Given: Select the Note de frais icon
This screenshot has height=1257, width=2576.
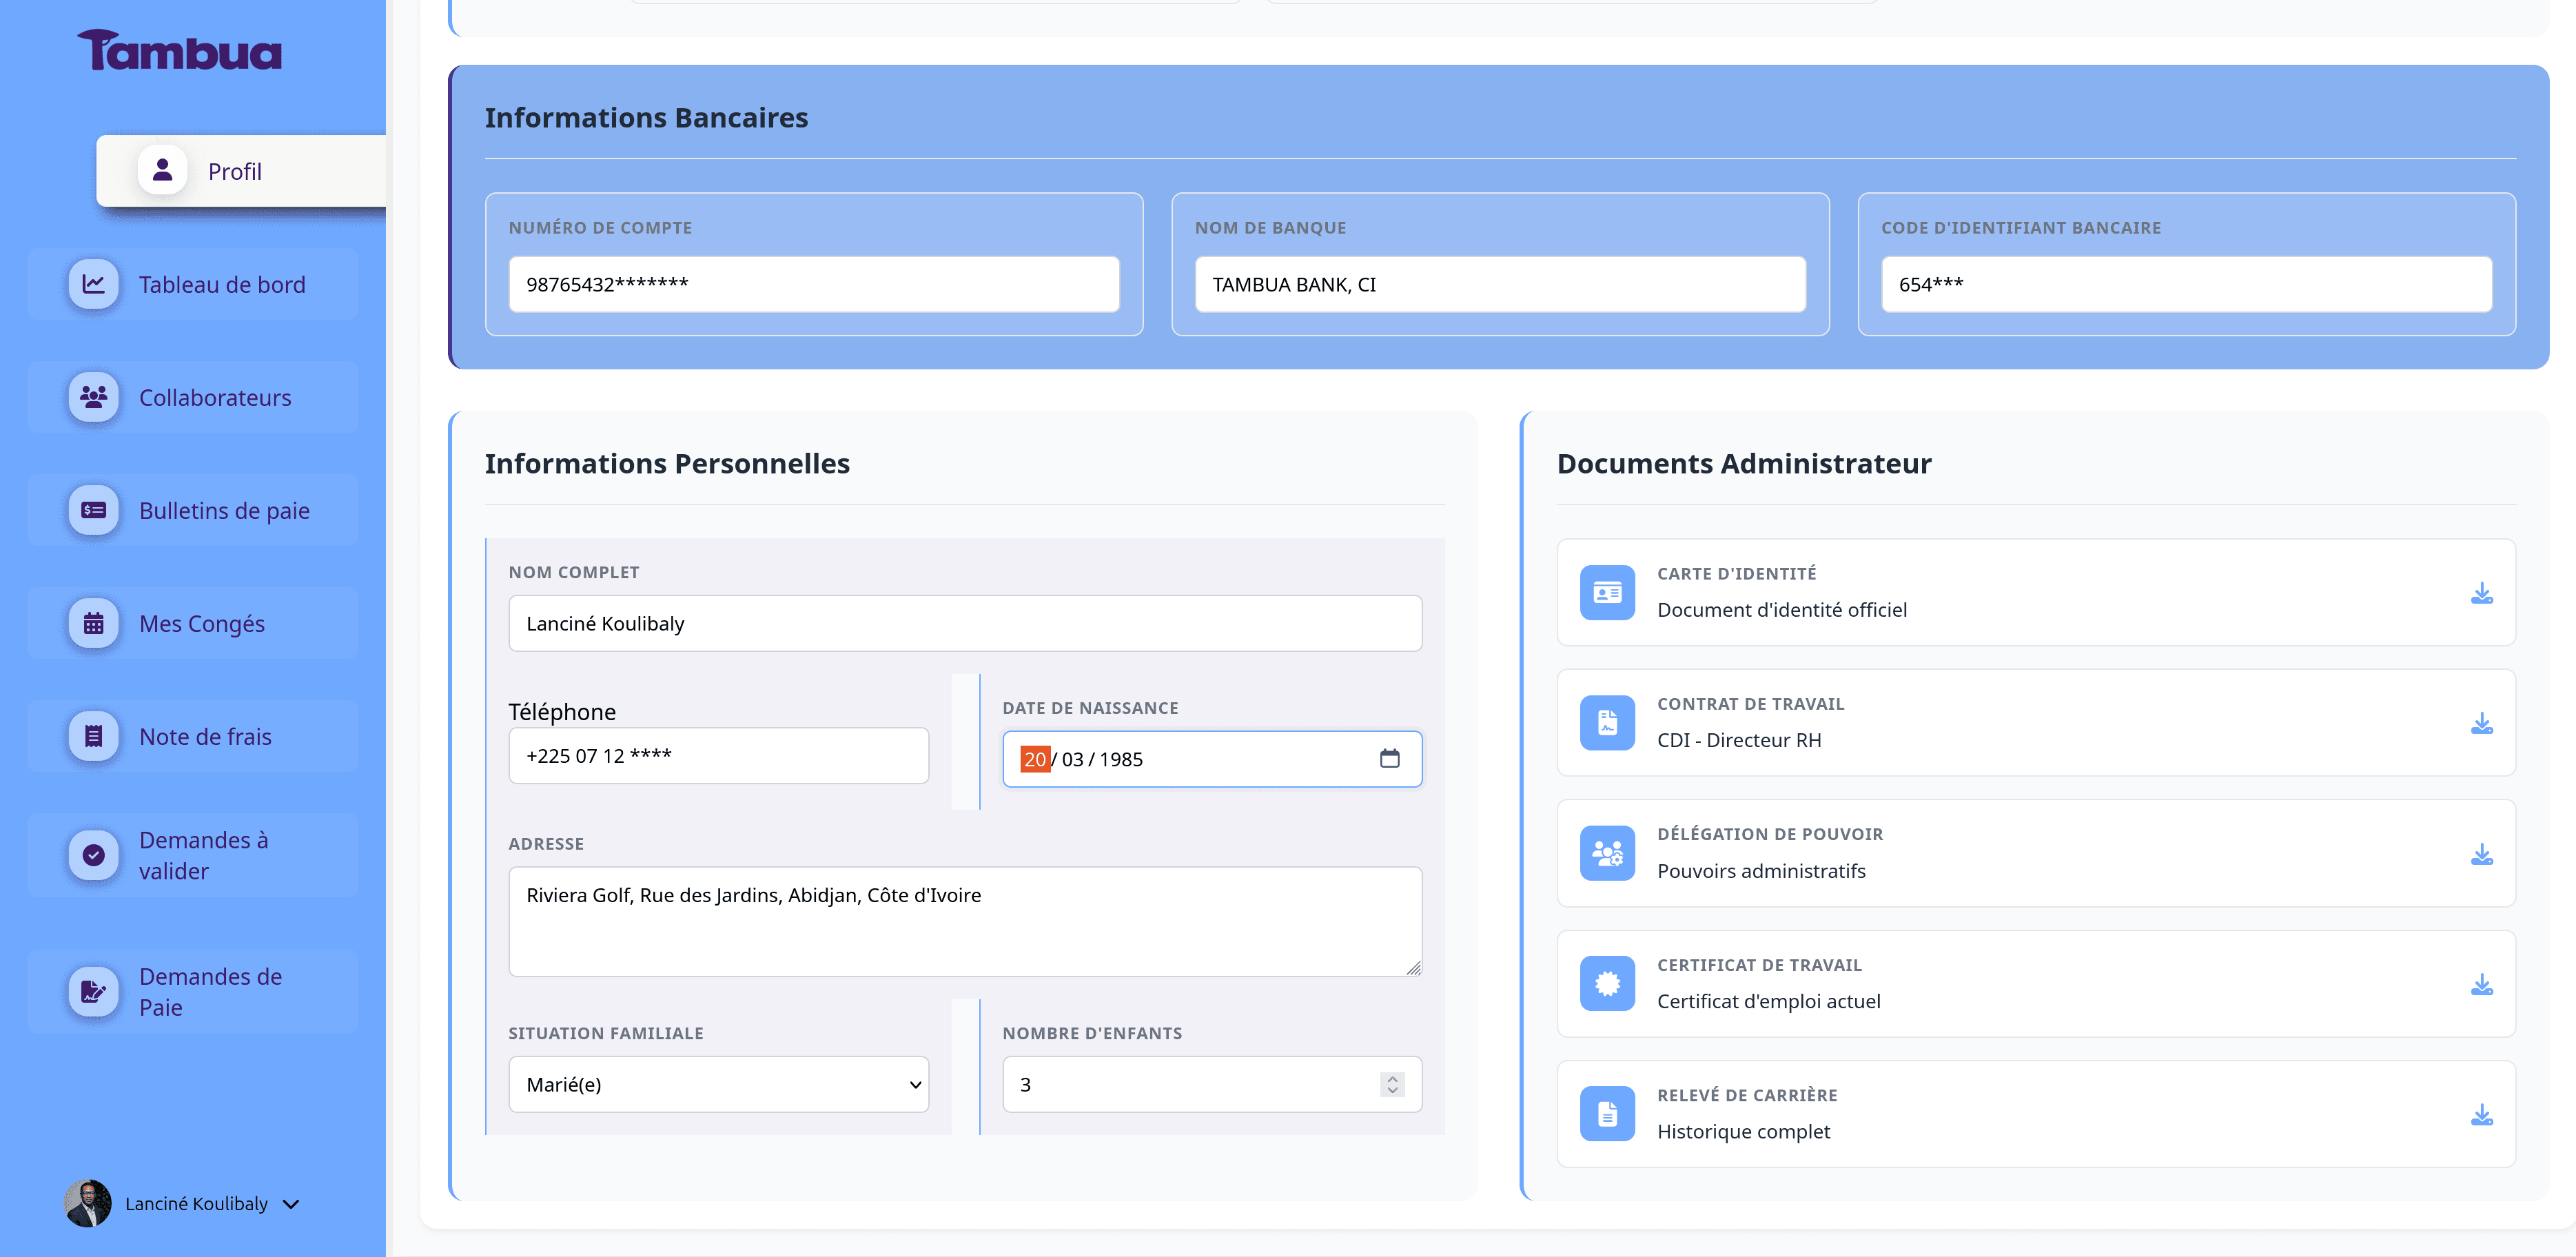Looking at the screenshot, I should pos(93,736).
